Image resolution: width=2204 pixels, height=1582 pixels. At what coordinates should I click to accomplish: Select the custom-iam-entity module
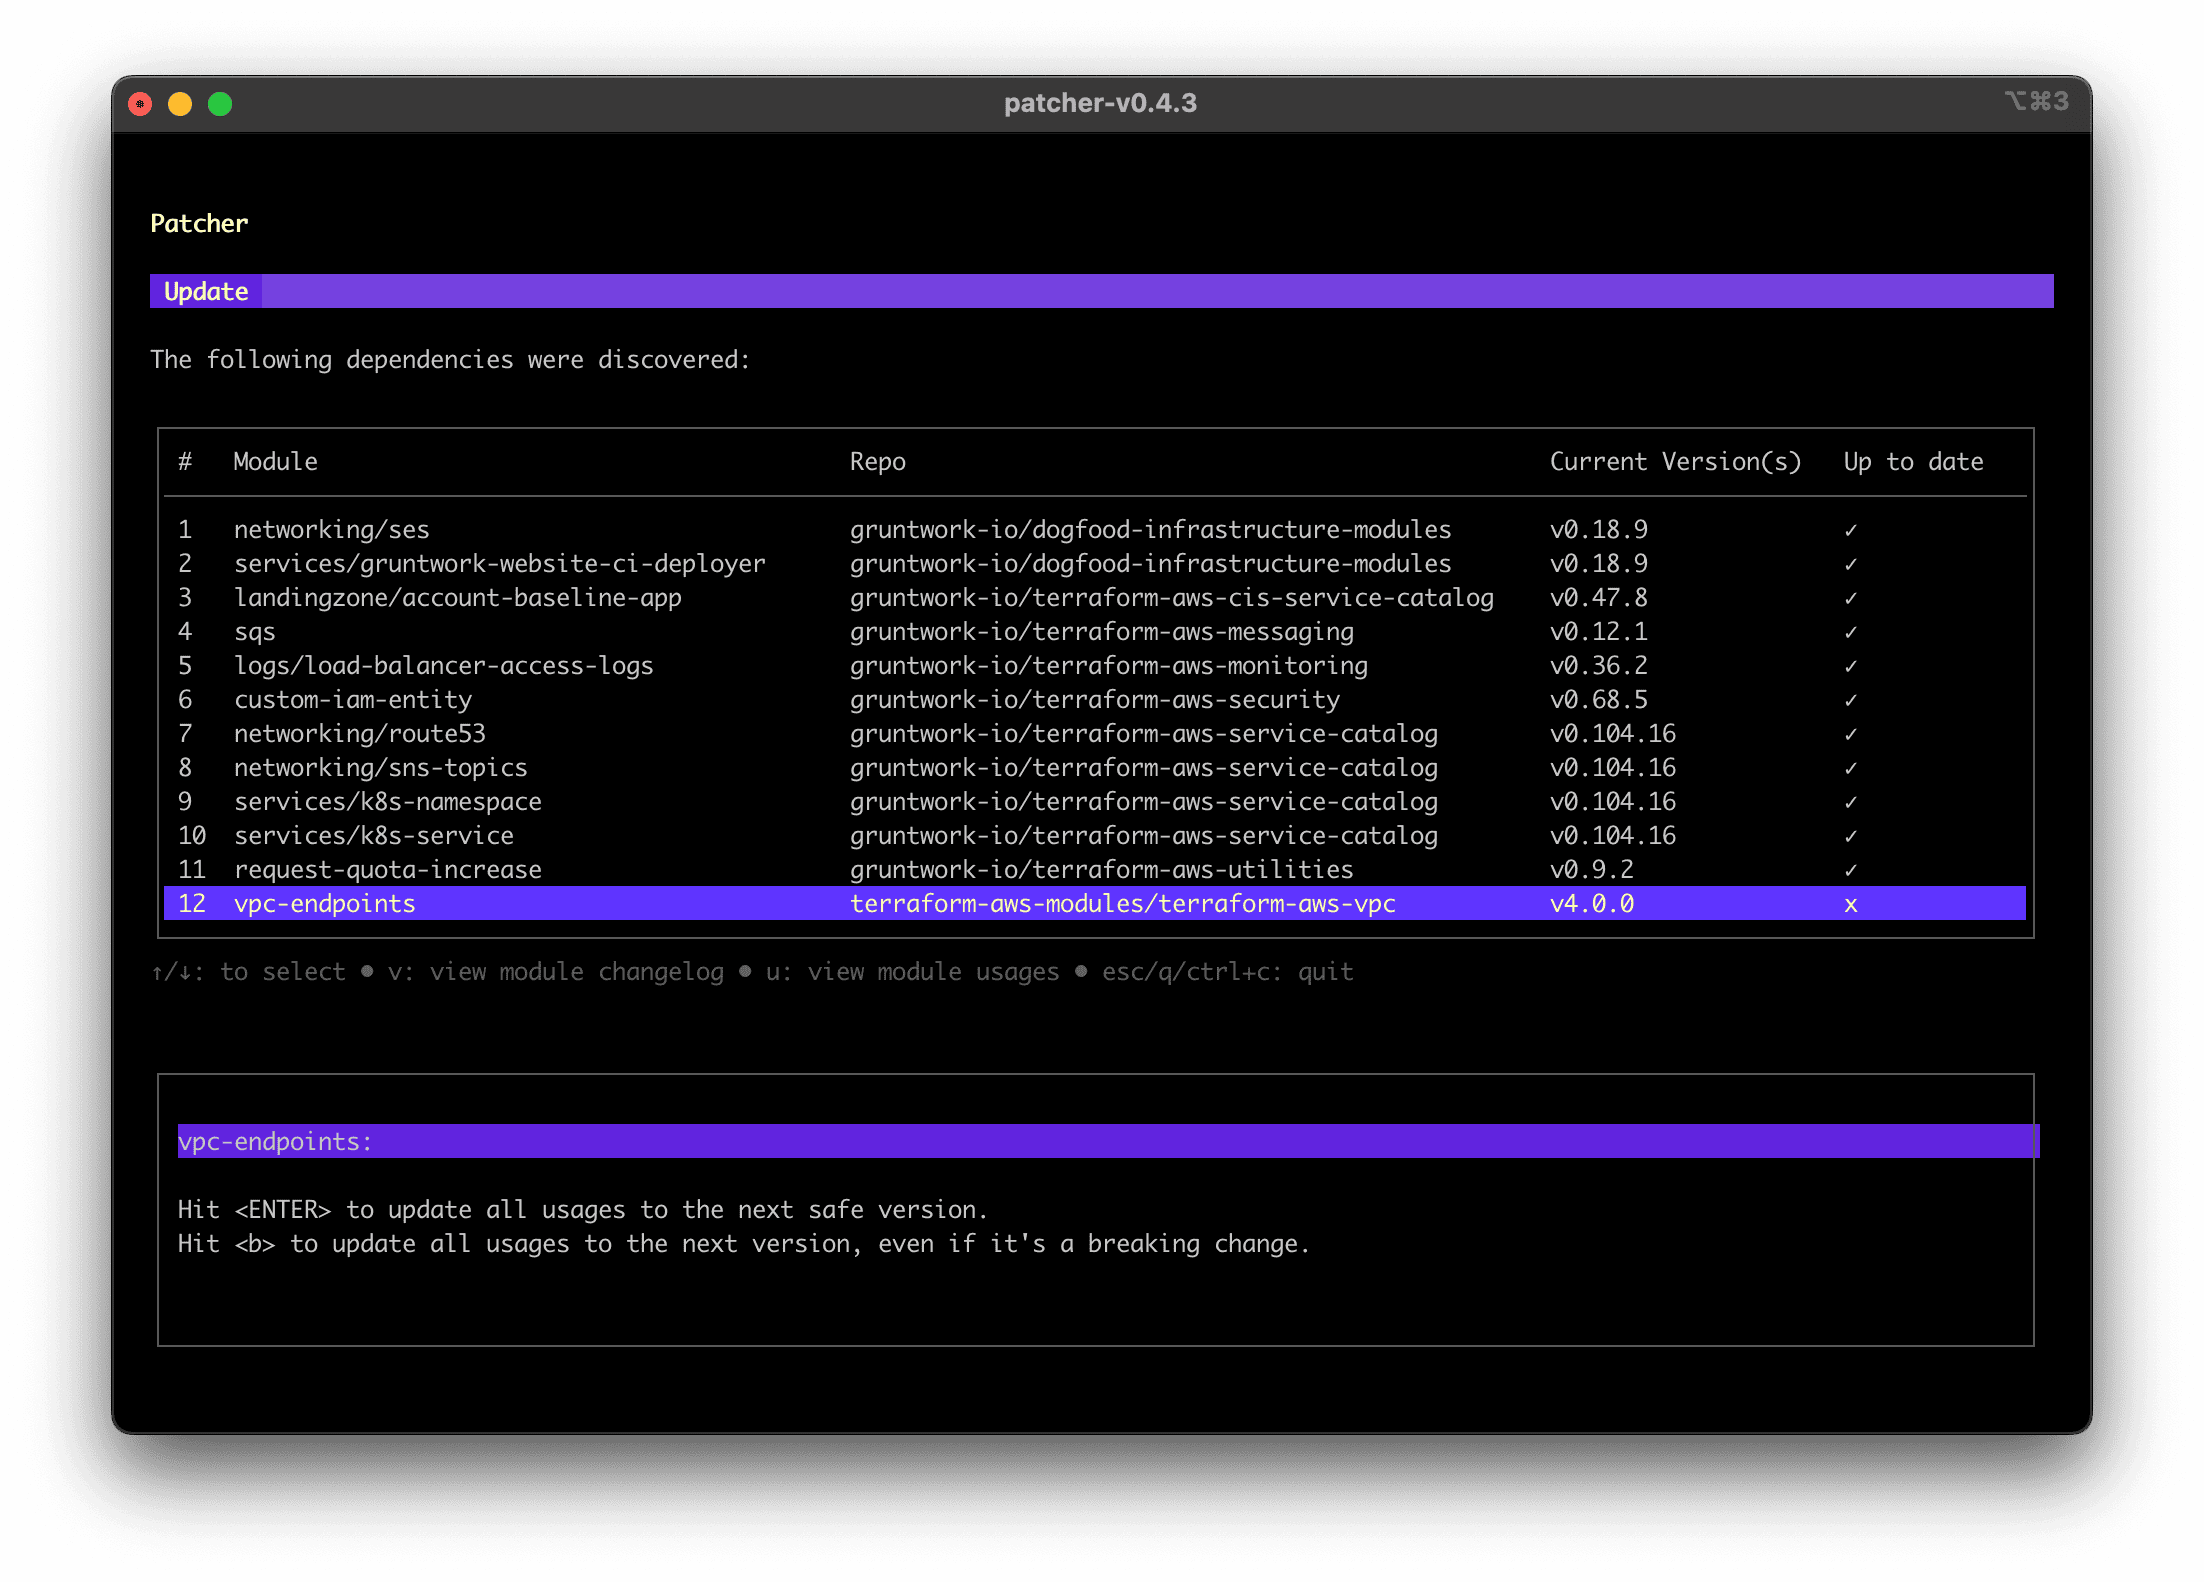[x=1094, y=699]
